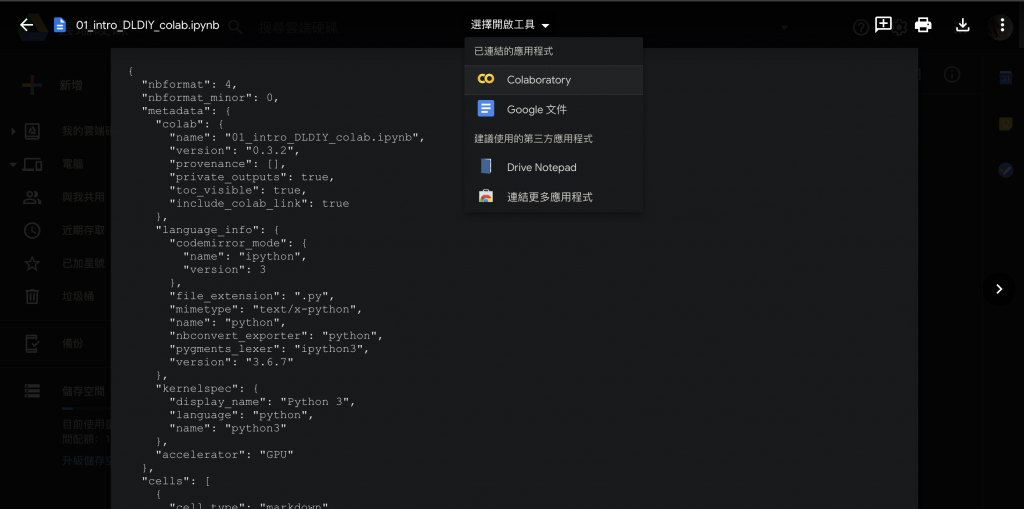Open the 選擇開啟工具 dropdown
The height and width of the screenshot is (509, 1024).
pyautogui.click(x=510, y=25)
